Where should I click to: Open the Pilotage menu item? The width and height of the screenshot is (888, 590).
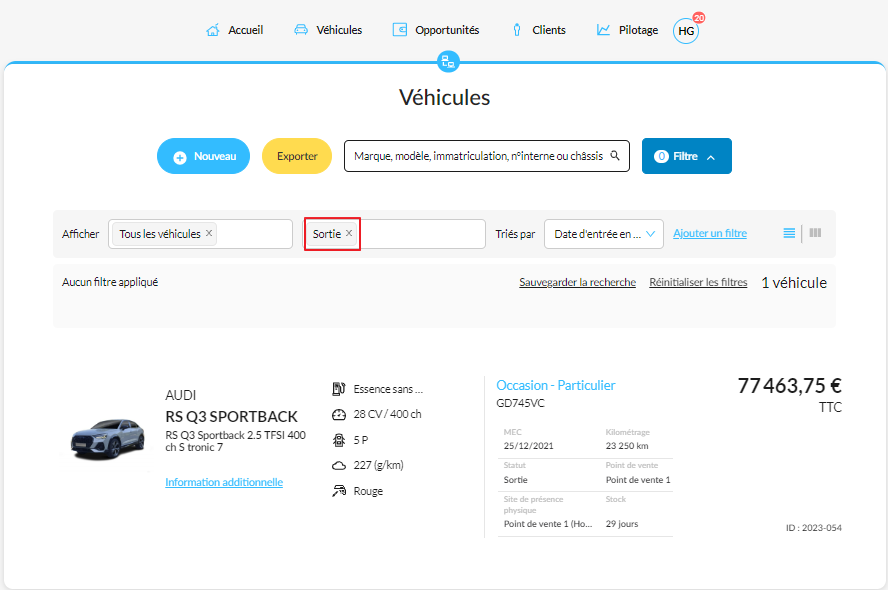tap(627, 30)
